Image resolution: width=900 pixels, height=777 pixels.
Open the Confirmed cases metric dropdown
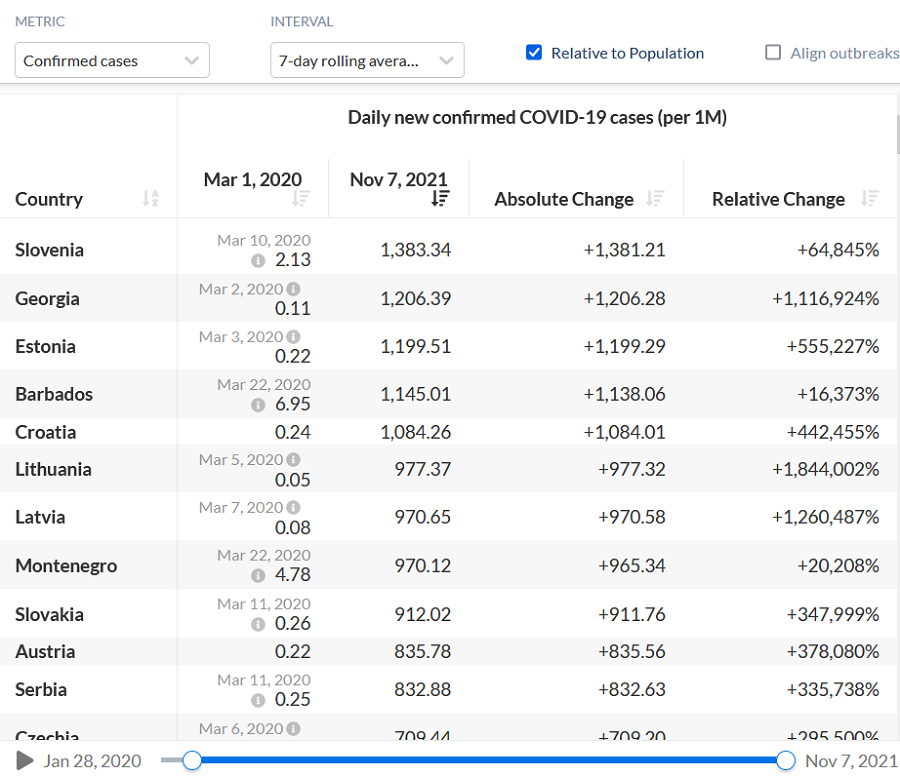[x=112, y=61]
